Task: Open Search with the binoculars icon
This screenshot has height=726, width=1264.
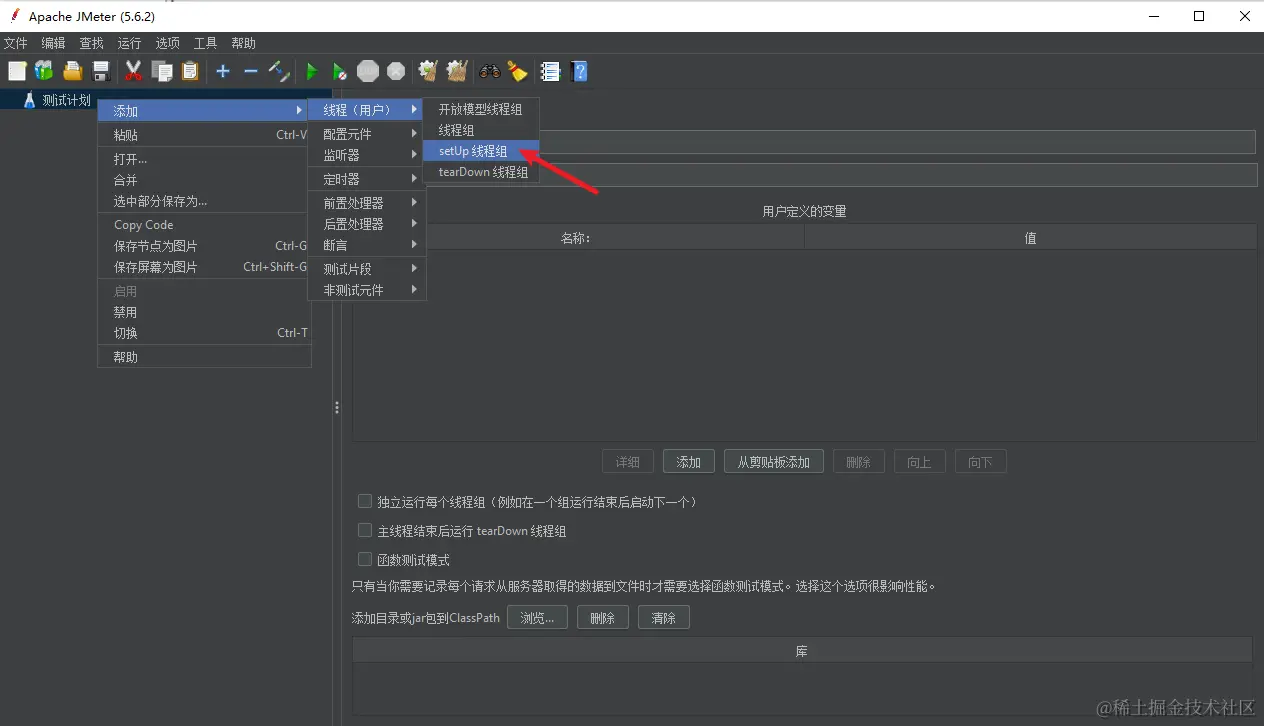Action: tap(490, 71)
